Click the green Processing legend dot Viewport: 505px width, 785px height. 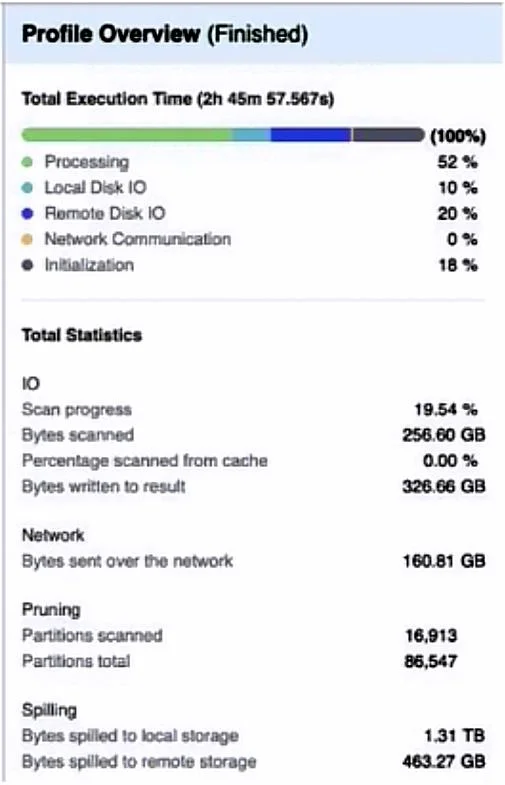click(27, 162)
